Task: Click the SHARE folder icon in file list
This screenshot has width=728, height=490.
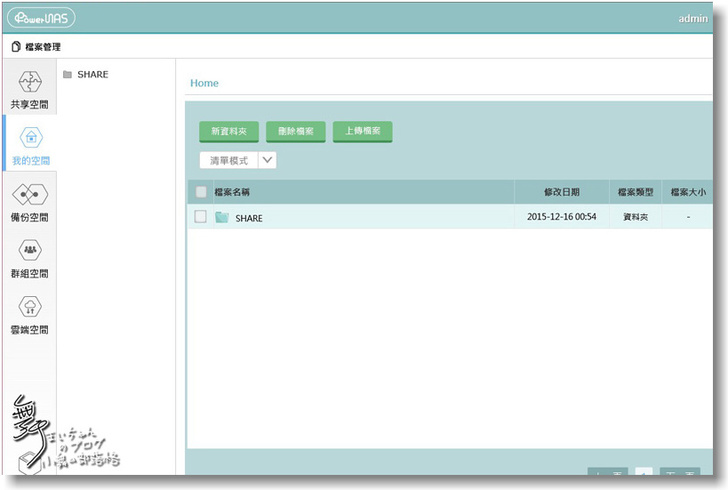Action: pyautogui.click(x=222, y=217)
